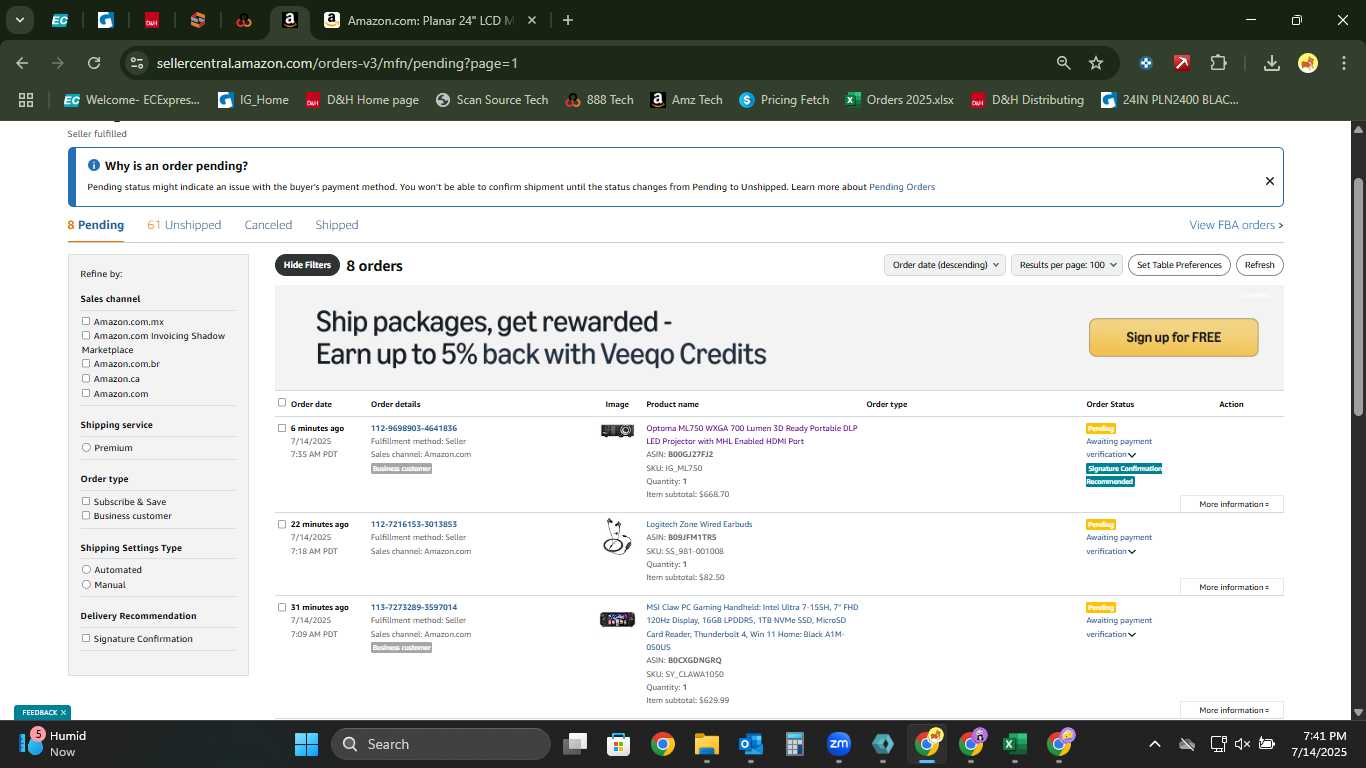Dismiss the FEEDBACK tab with its X
1366x768 pixels.
[x=63, y=713]
